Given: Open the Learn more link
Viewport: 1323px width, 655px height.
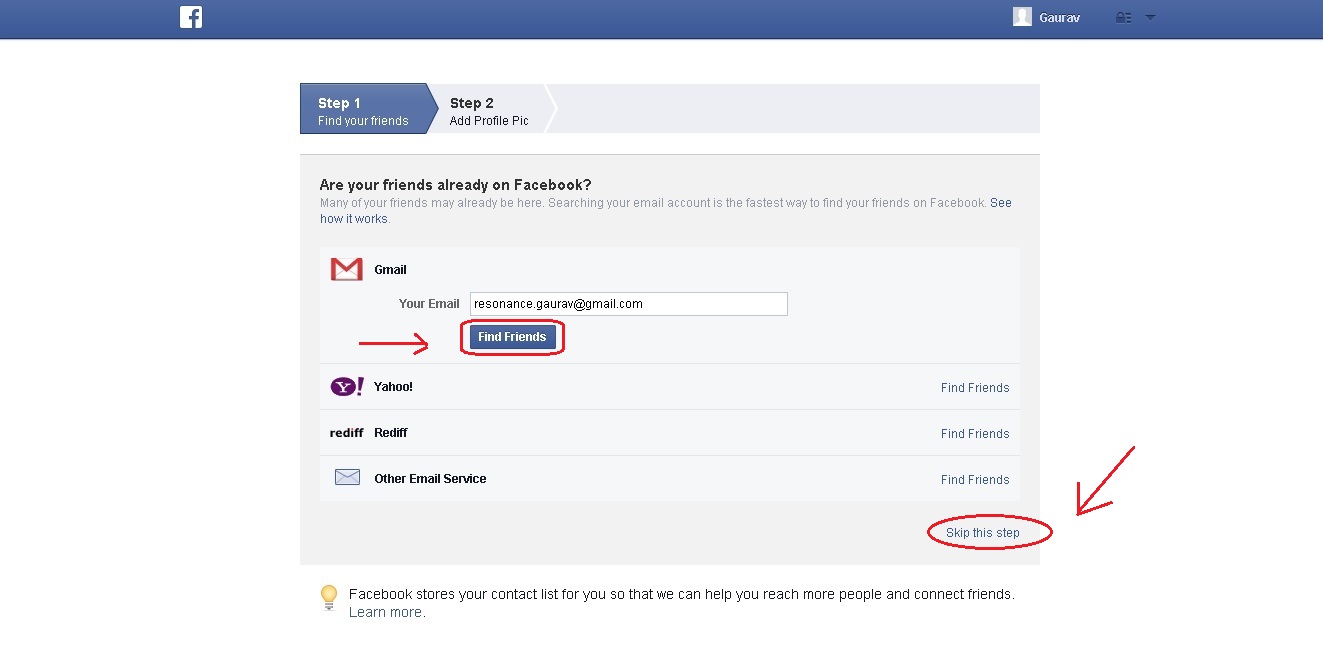Looking at the screenshot, I should [385, 612].
